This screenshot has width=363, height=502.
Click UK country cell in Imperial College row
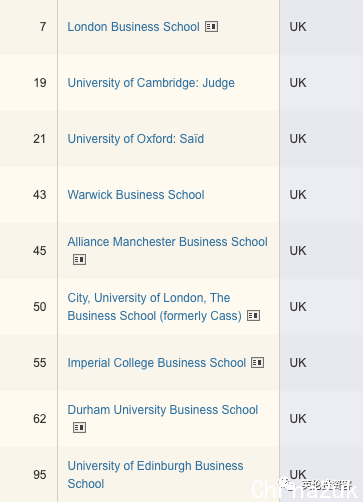pyautogui.click(x=321, y=363)
